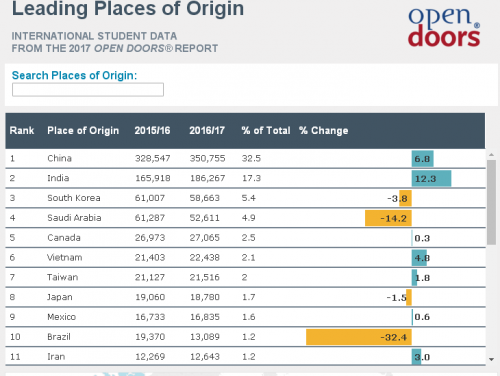Click China's 6.8 teal bar

(423, 159)
